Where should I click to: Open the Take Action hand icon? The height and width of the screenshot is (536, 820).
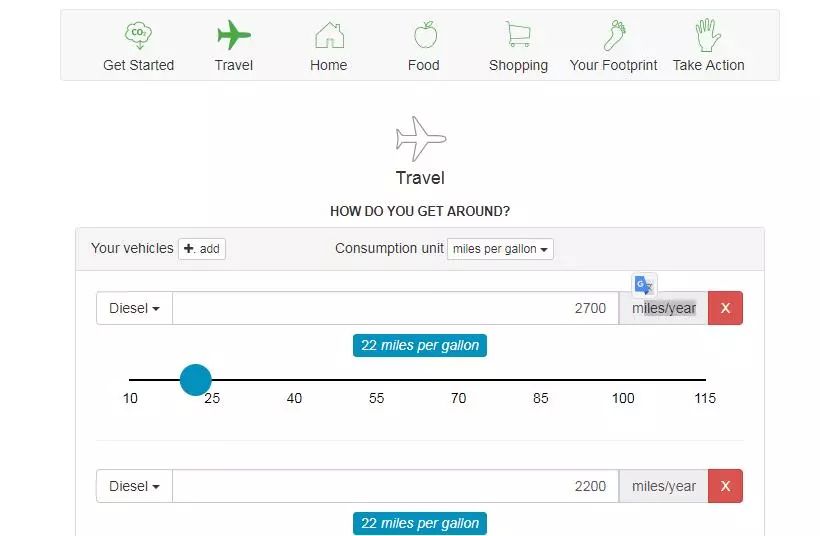coord(708,35)
